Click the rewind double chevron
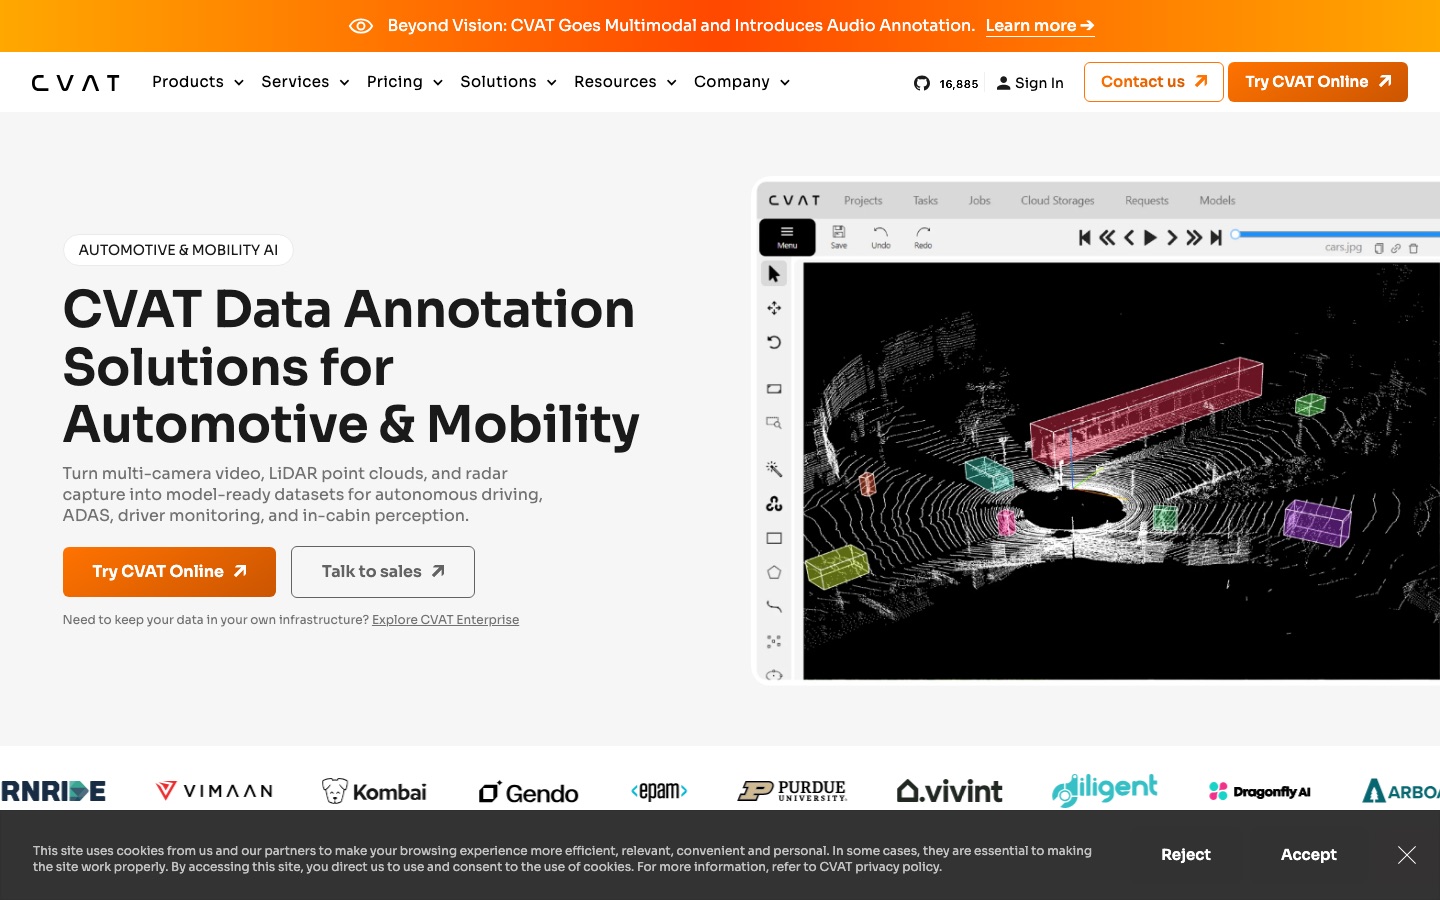This screenshot has width=1440, height=900. point(1107,237)
